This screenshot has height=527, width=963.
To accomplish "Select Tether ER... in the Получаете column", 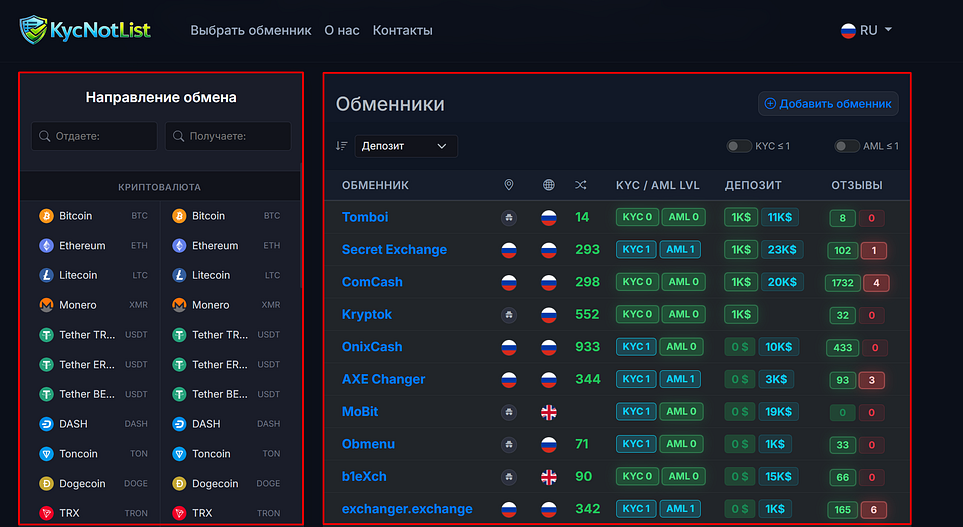I will (226, 364).
